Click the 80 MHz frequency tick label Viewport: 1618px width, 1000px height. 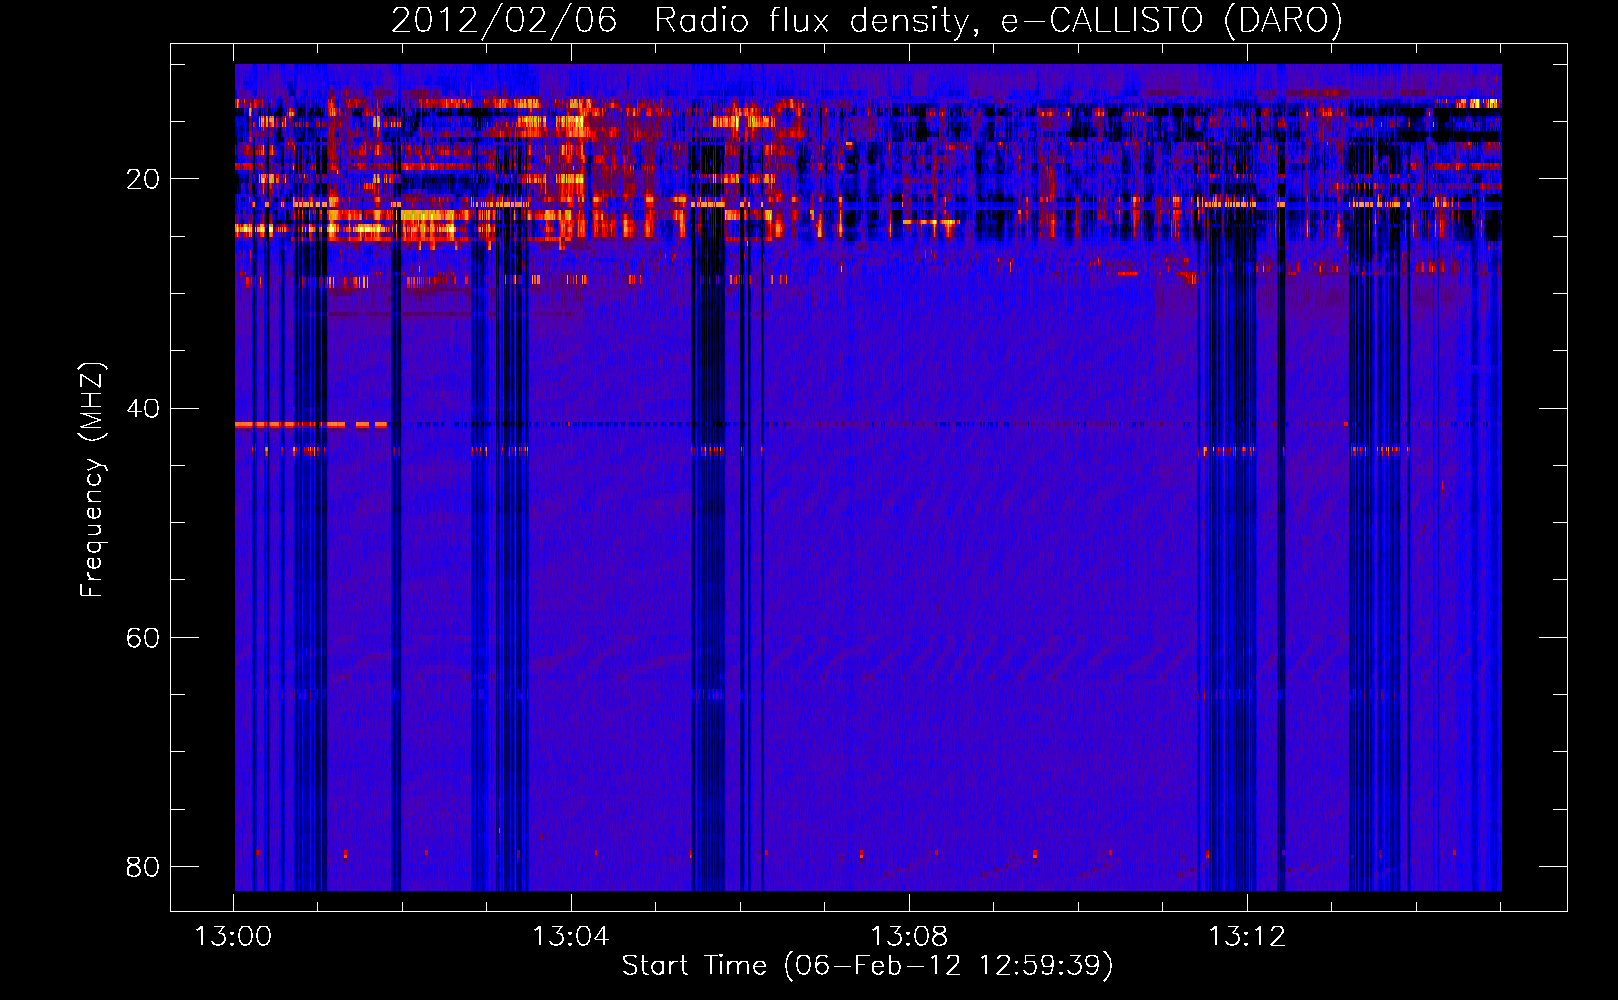[143, 866]
